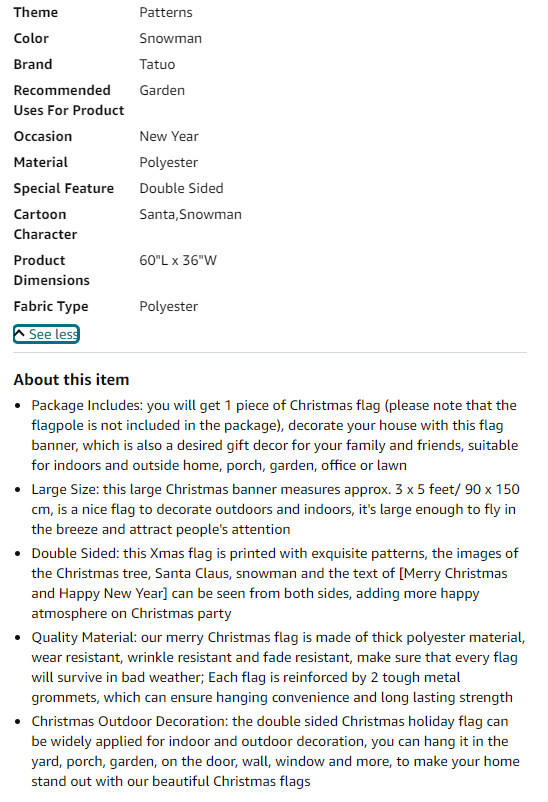Image resolution: width=548 pixels, height=802 pixels.
Task: Click the Patterns theme value
Action: pos(166,12)
